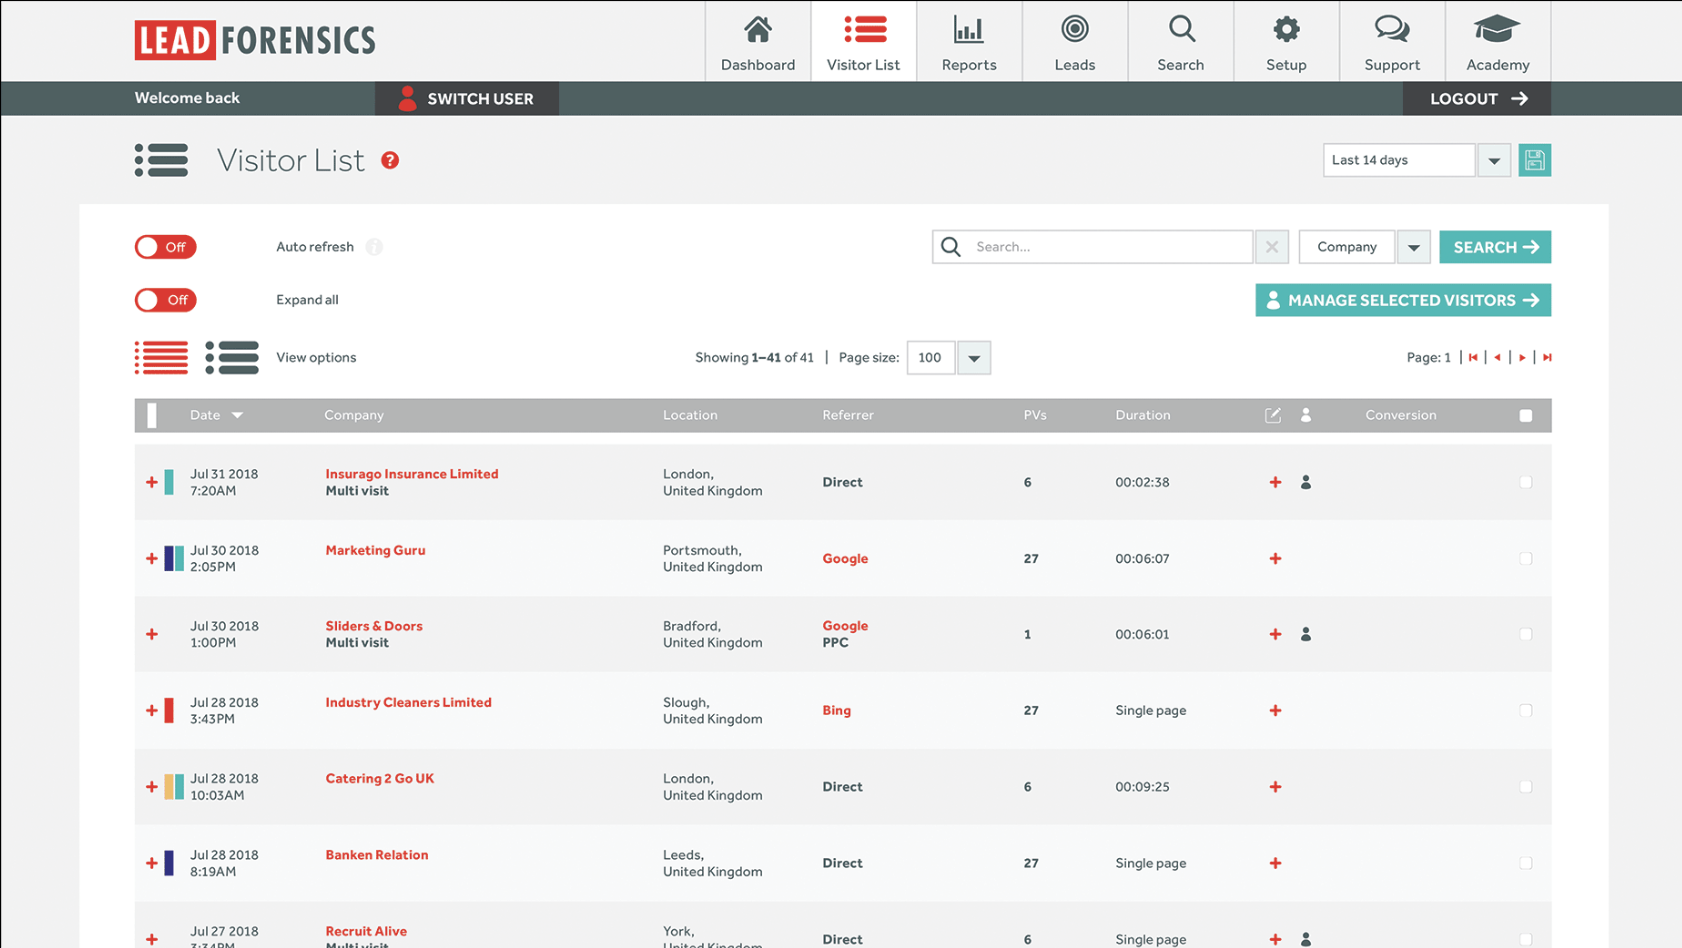Go to the Search tab
The width and height of the screenshot is (1682, 948).
pos(1181,40)
